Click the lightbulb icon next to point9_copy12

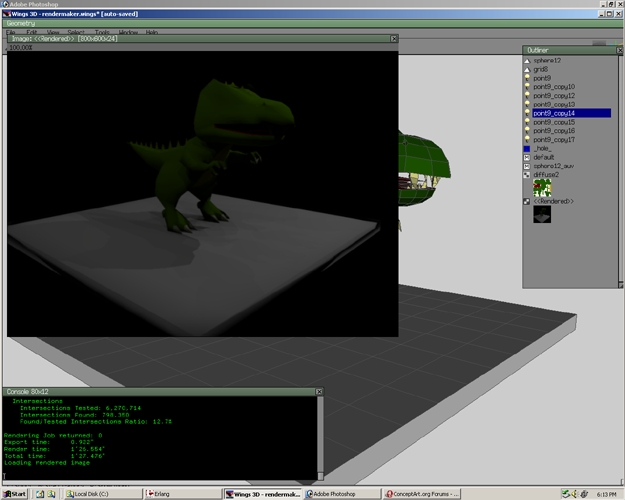pos(527,96)
